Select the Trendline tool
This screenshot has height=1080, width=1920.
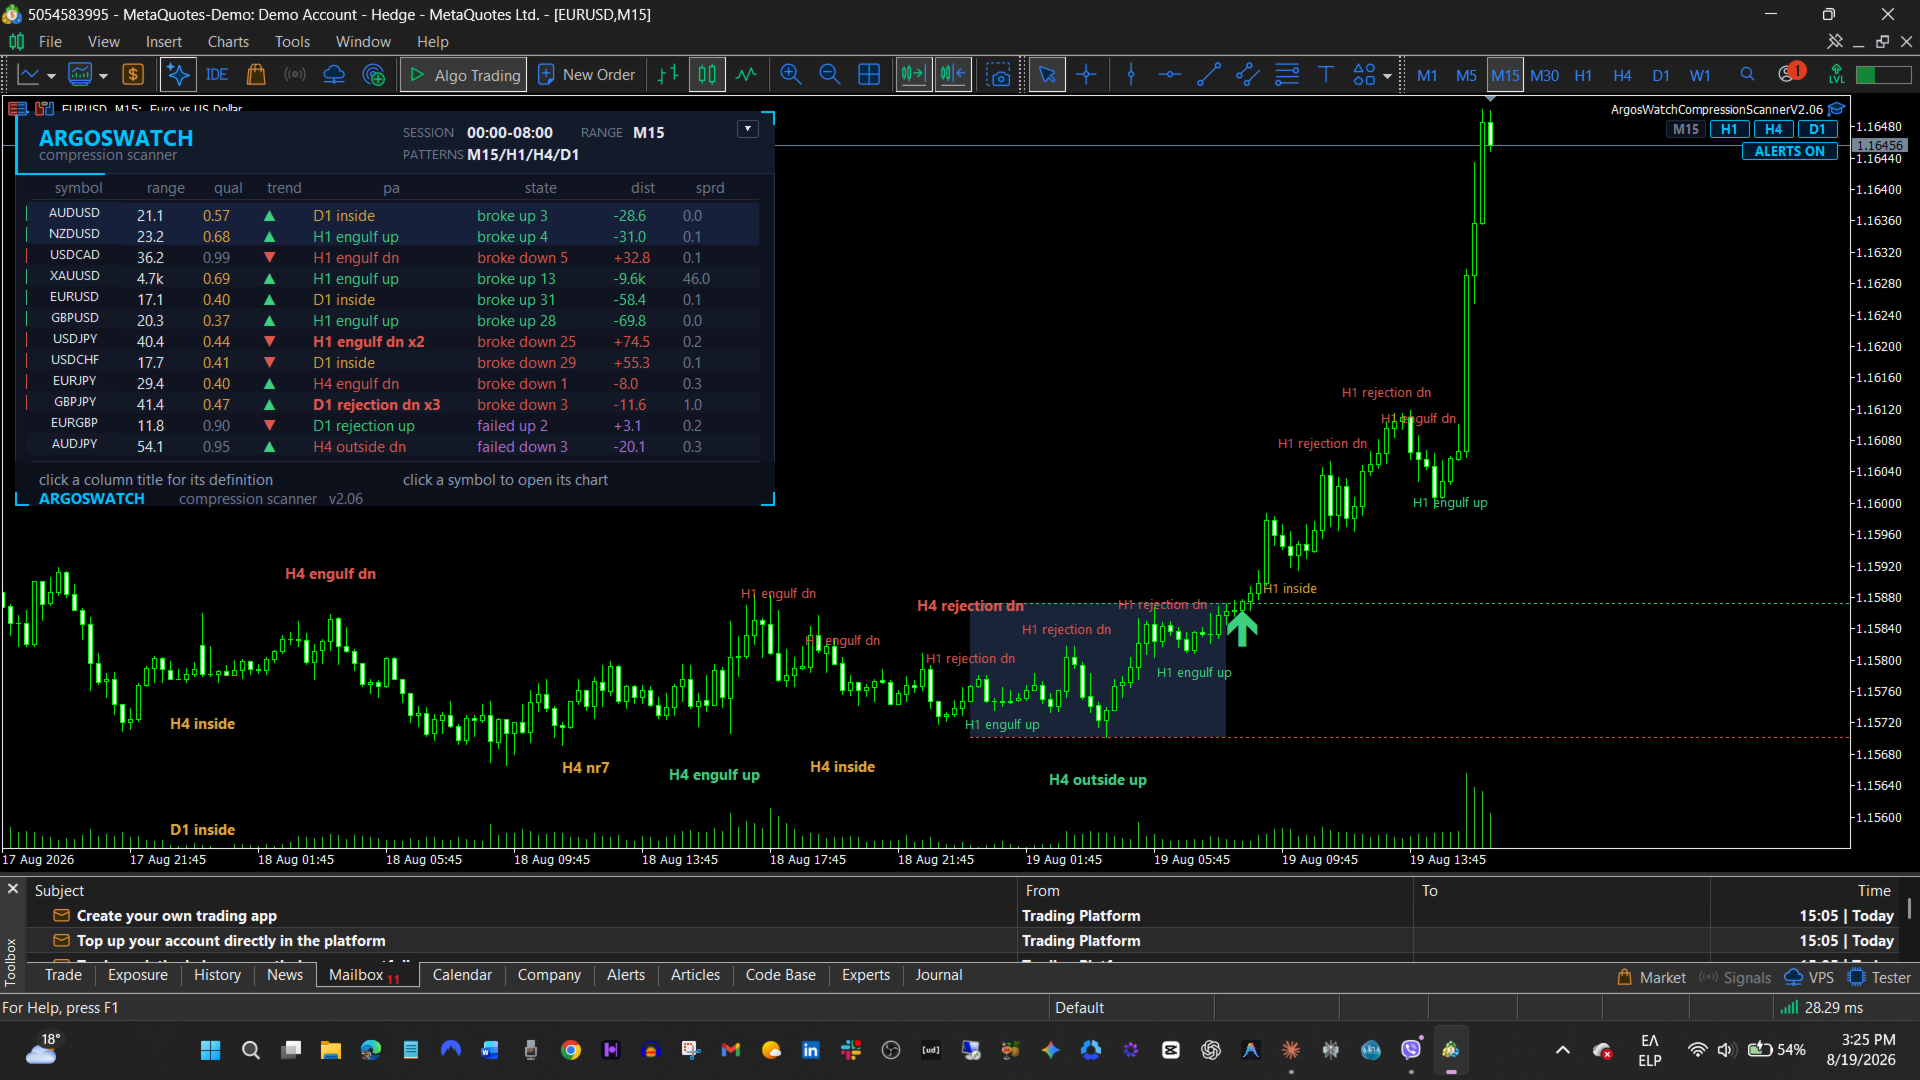point(1209,75)
